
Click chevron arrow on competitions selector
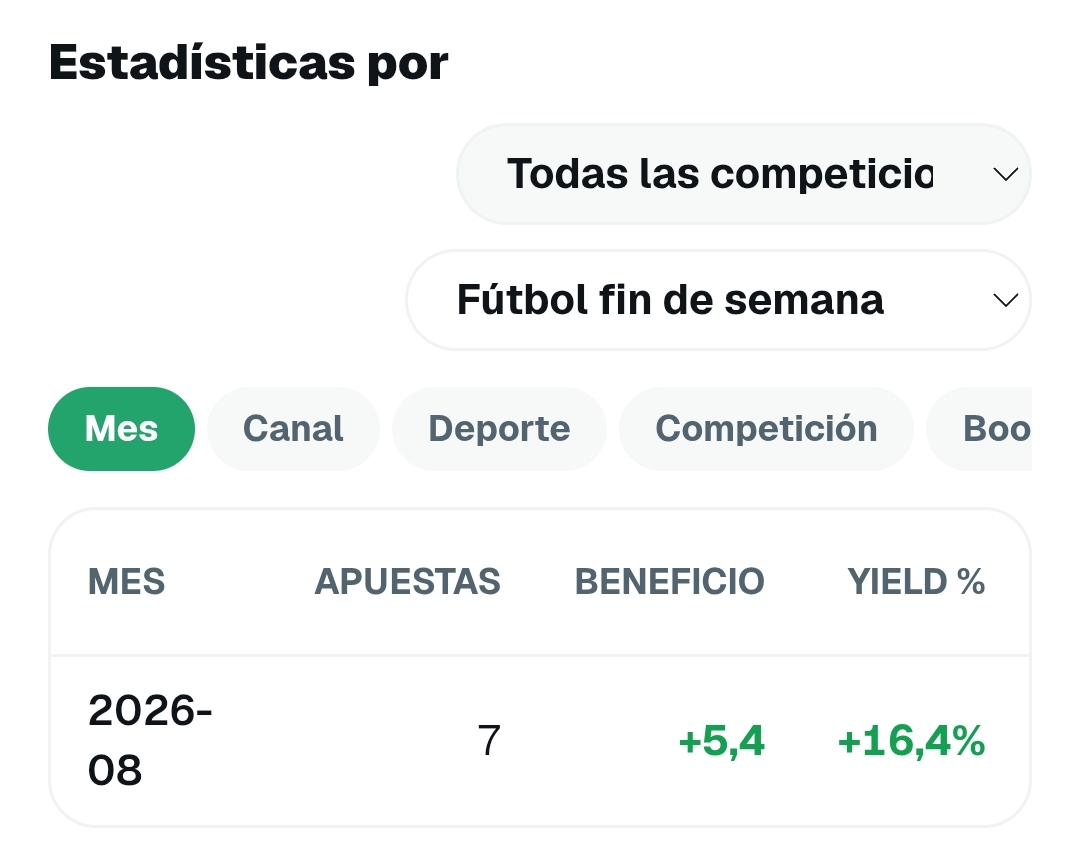pyautogui.click(x=1006, y=174)
